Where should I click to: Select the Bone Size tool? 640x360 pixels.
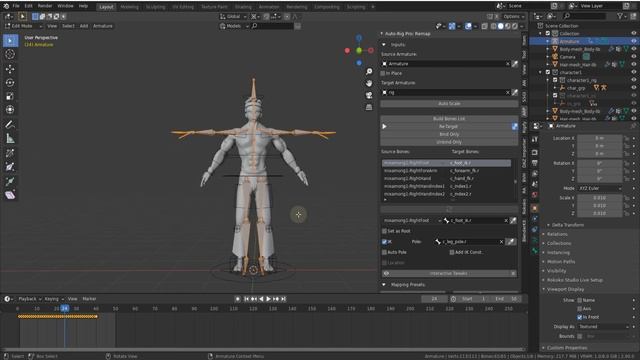tap(10, 167)
